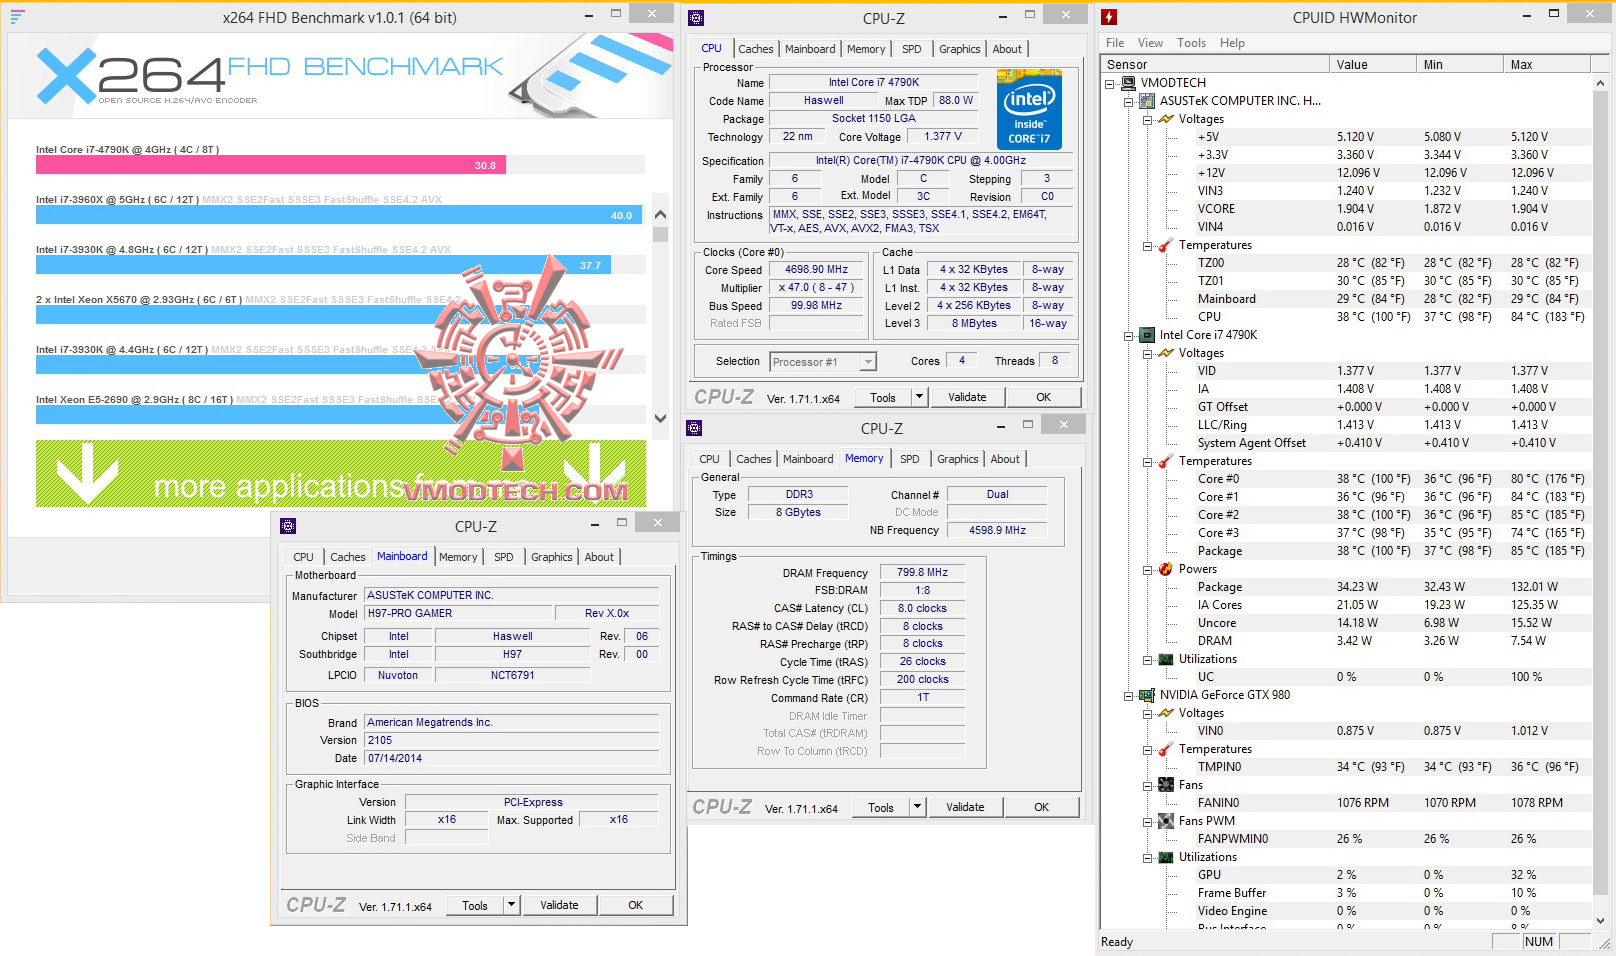Click the Utilizations icon under NVIDIA GeForce GTX 980
The image size is (1616, 956).
tap(1166, 857)
